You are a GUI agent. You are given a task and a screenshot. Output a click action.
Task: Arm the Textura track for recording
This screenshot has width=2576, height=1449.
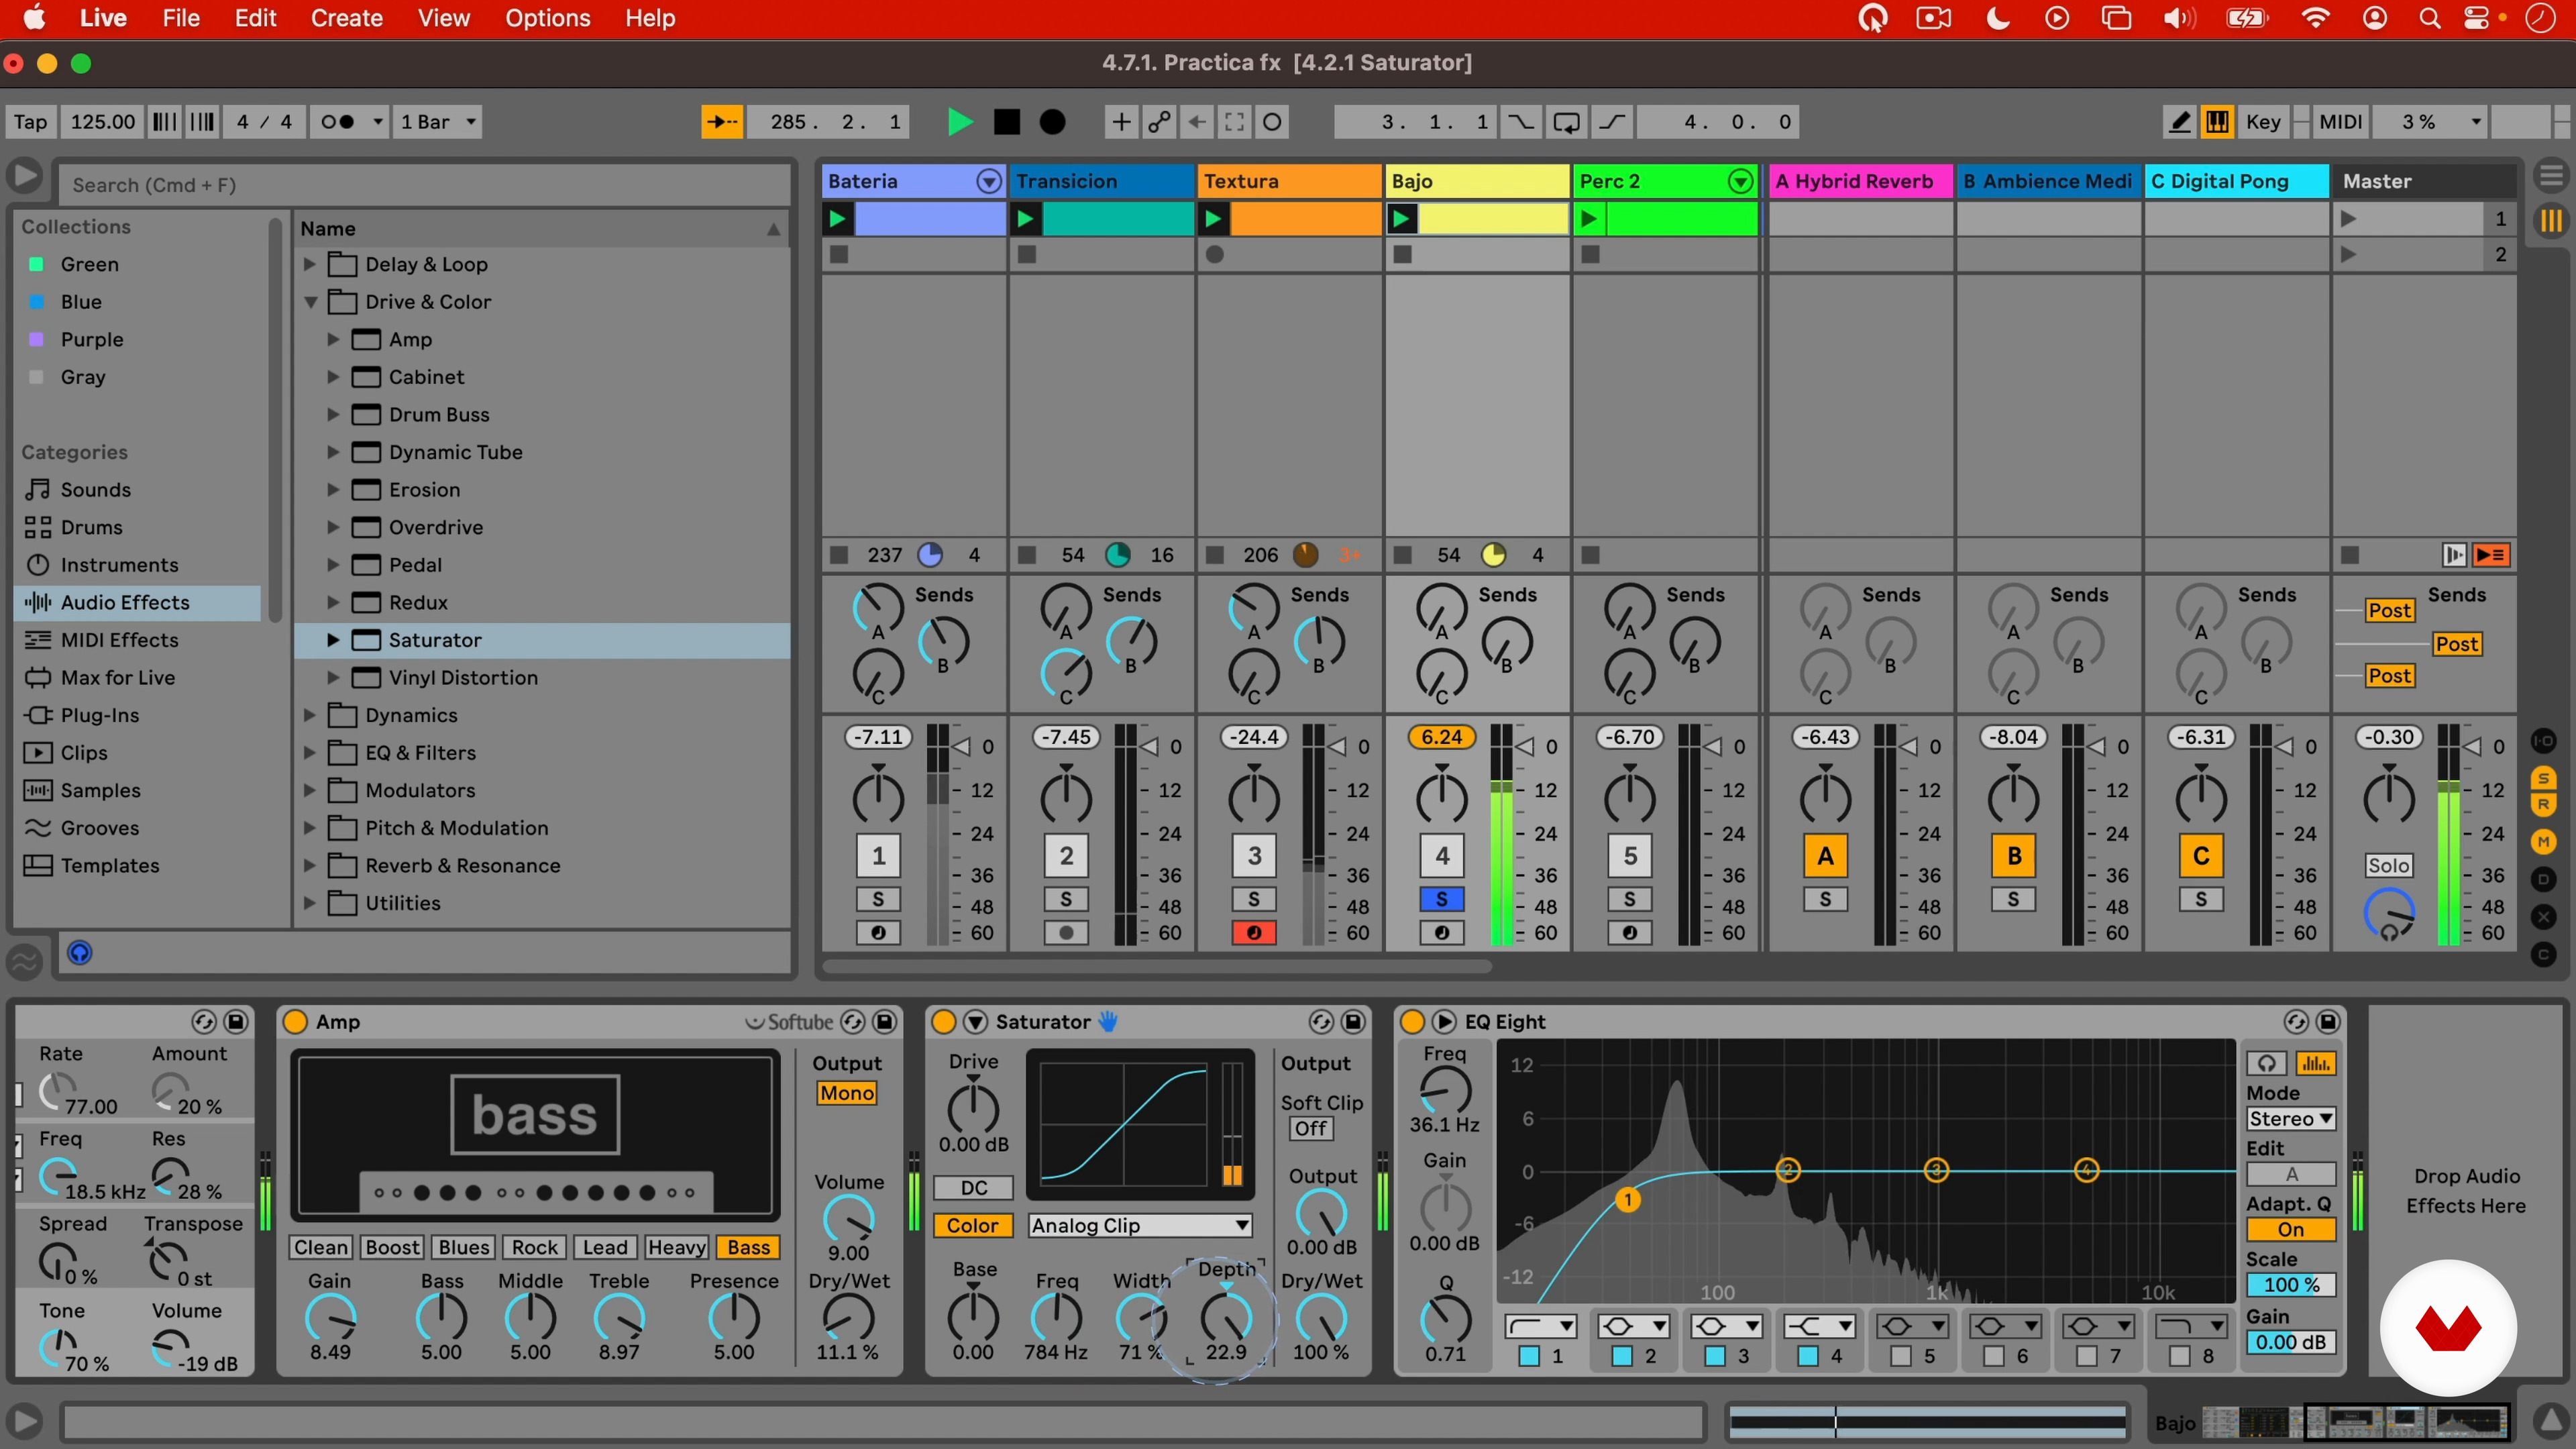1254,933
